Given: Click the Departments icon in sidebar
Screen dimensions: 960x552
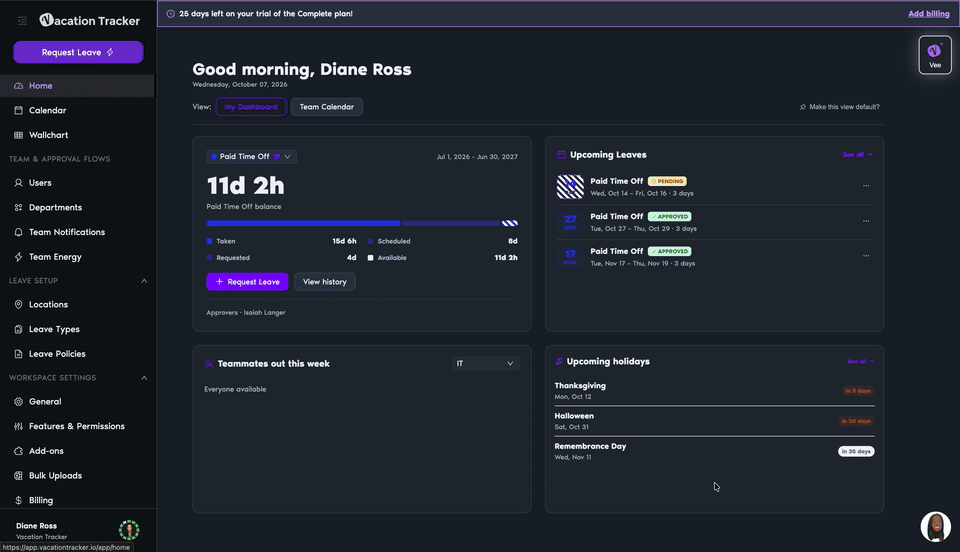Looking at the screenshot, I should pos(18,207).
